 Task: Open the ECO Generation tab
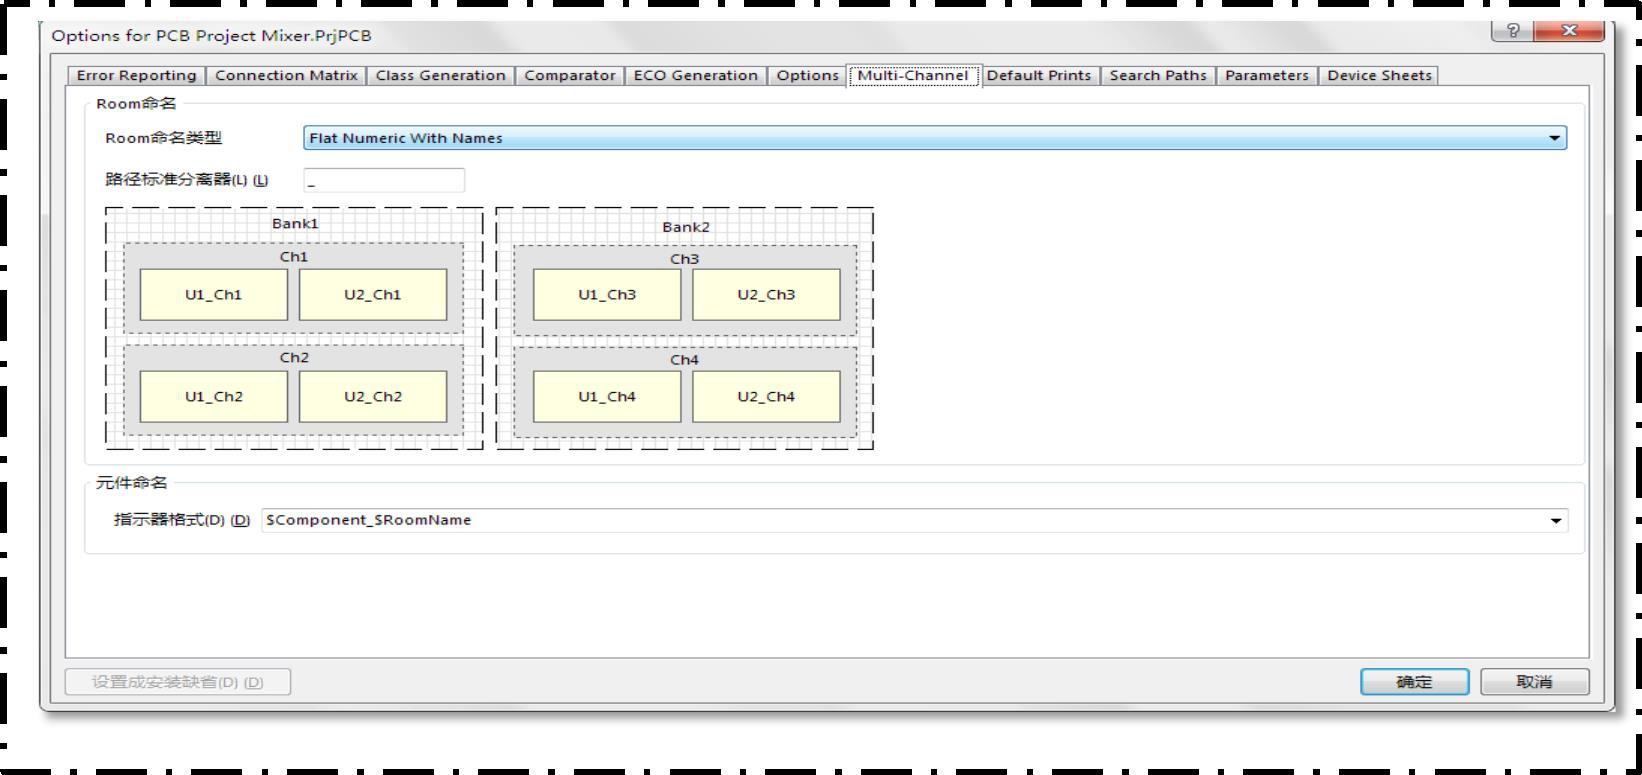695,76
